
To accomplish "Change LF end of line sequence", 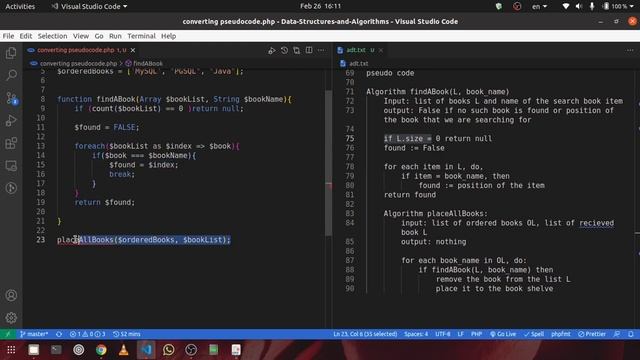I will (x=460, y=334).
